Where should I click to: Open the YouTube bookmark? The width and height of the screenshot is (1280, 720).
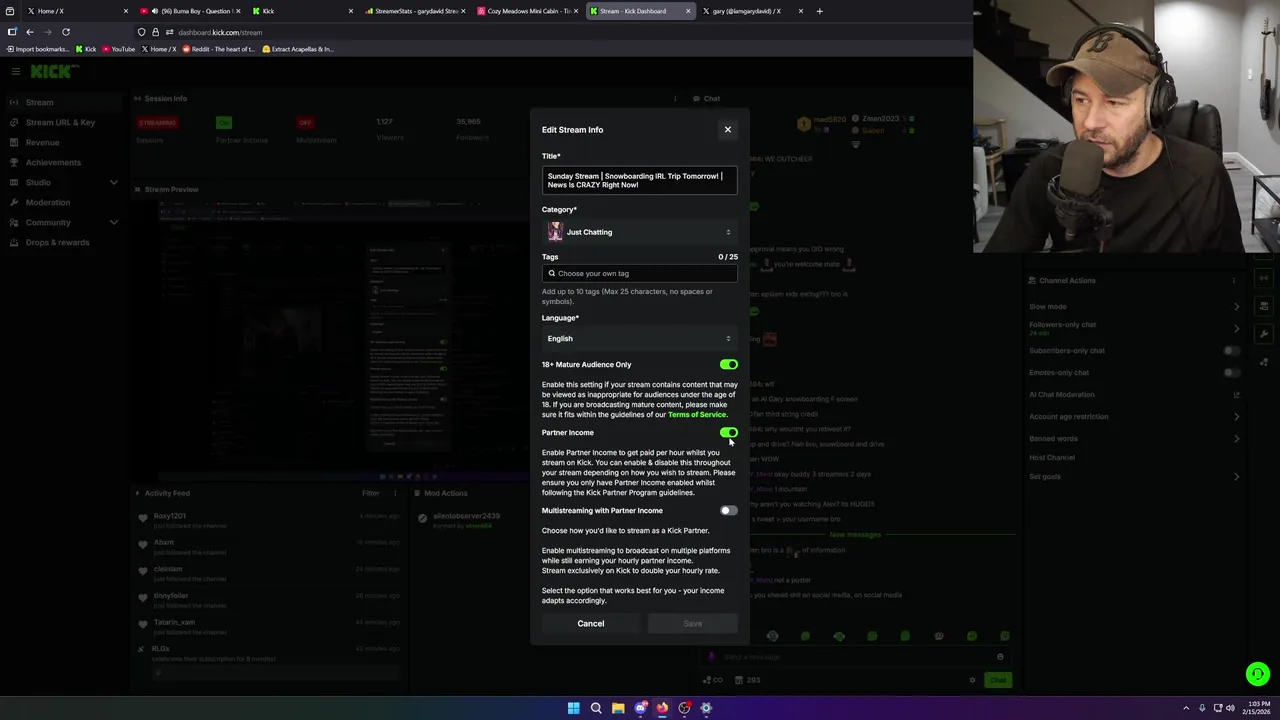tap(119, 49)
